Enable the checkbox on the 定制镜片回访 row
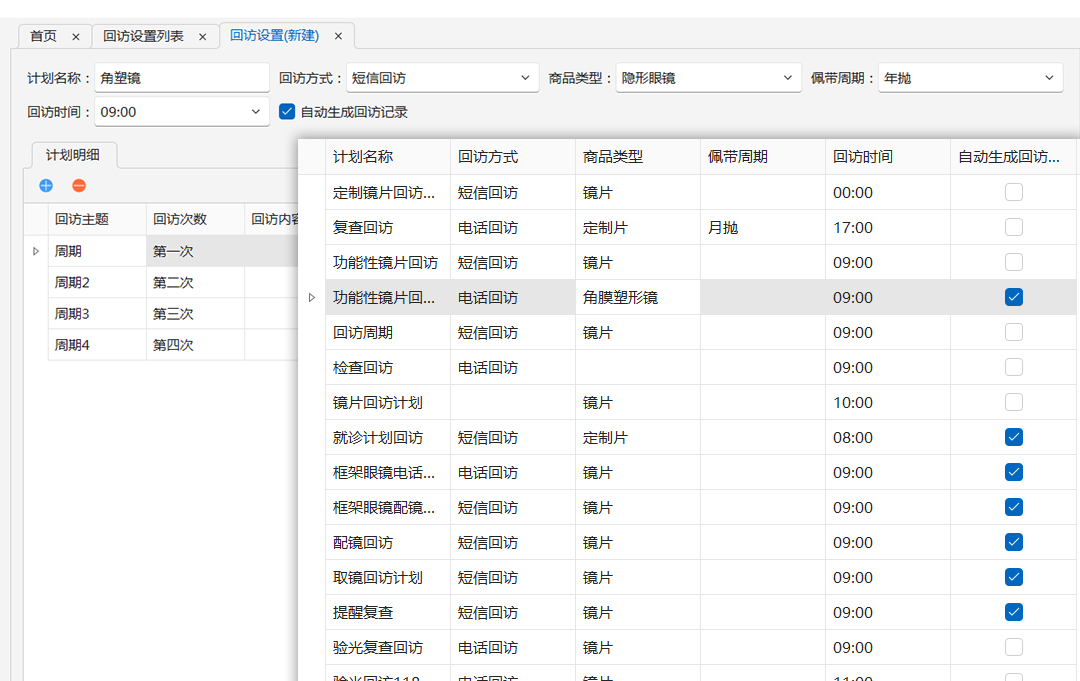The image size is (1080, 681). [x=1015, y=192]
